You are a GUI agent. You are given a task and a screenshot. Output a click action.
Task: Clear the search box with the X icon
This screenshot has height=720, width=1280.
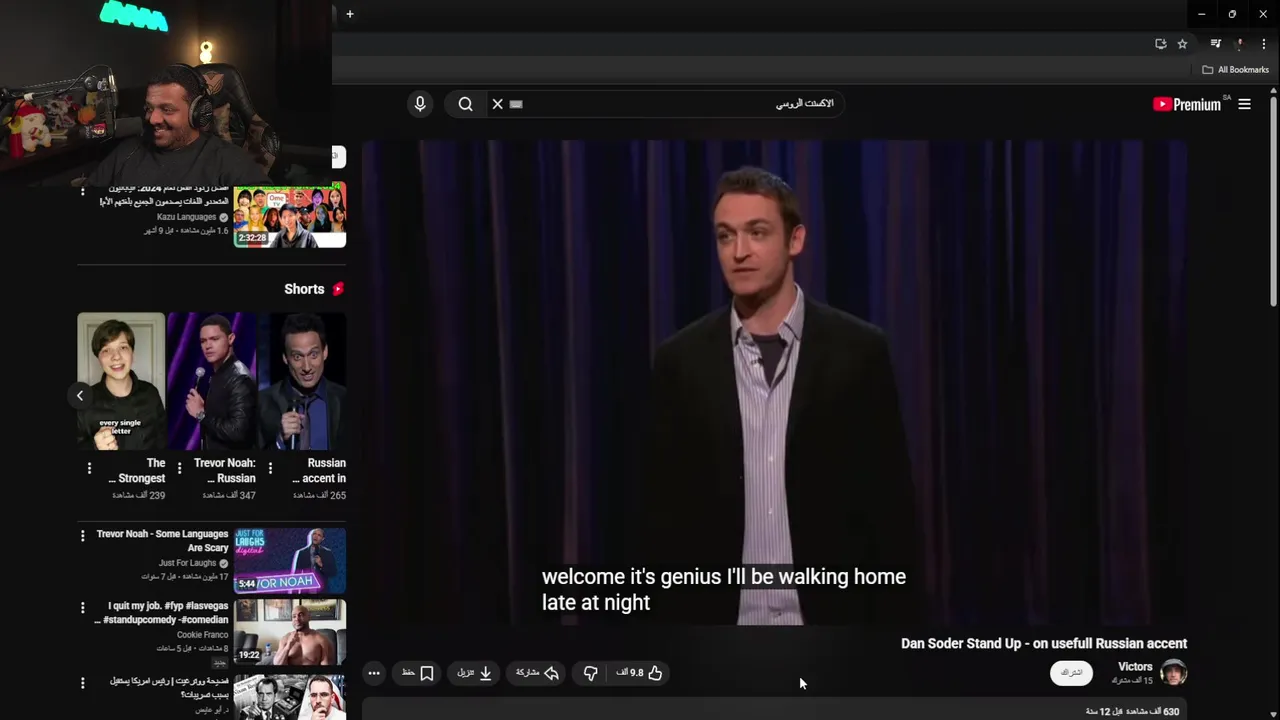(x=497, y=104)
